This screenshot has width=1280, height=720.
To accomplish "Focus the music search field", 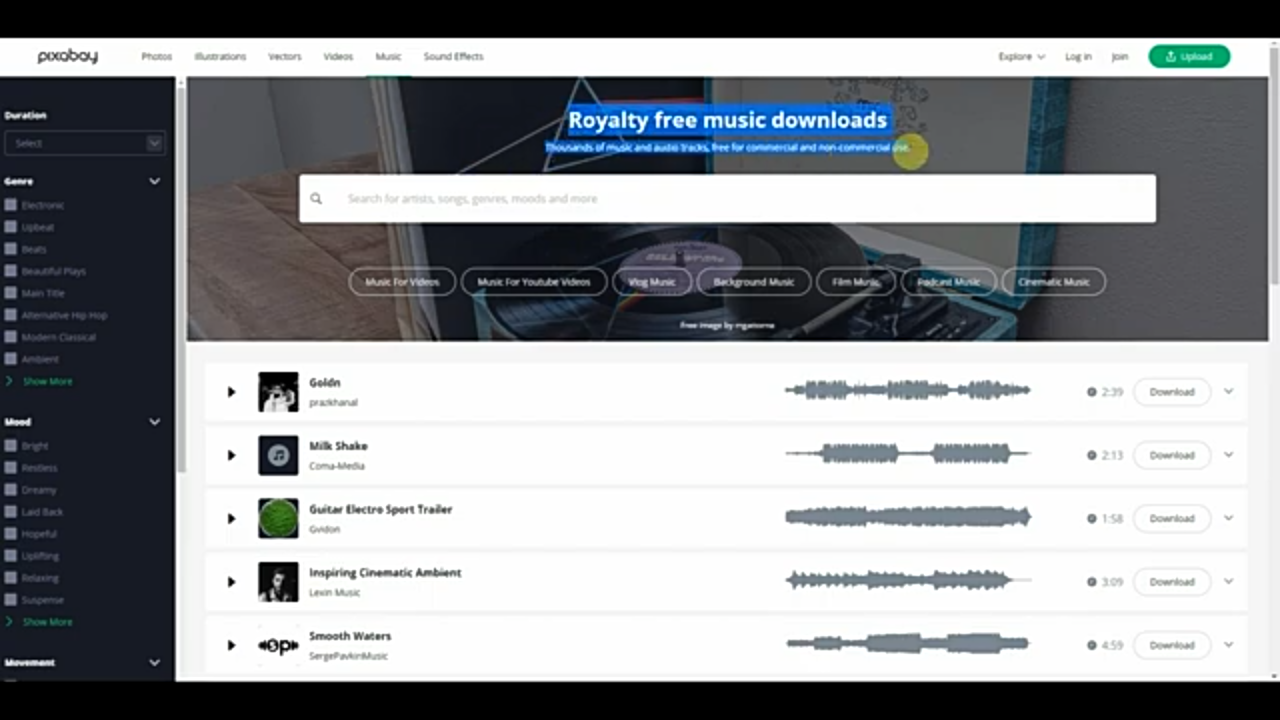I will pos(727,198).
